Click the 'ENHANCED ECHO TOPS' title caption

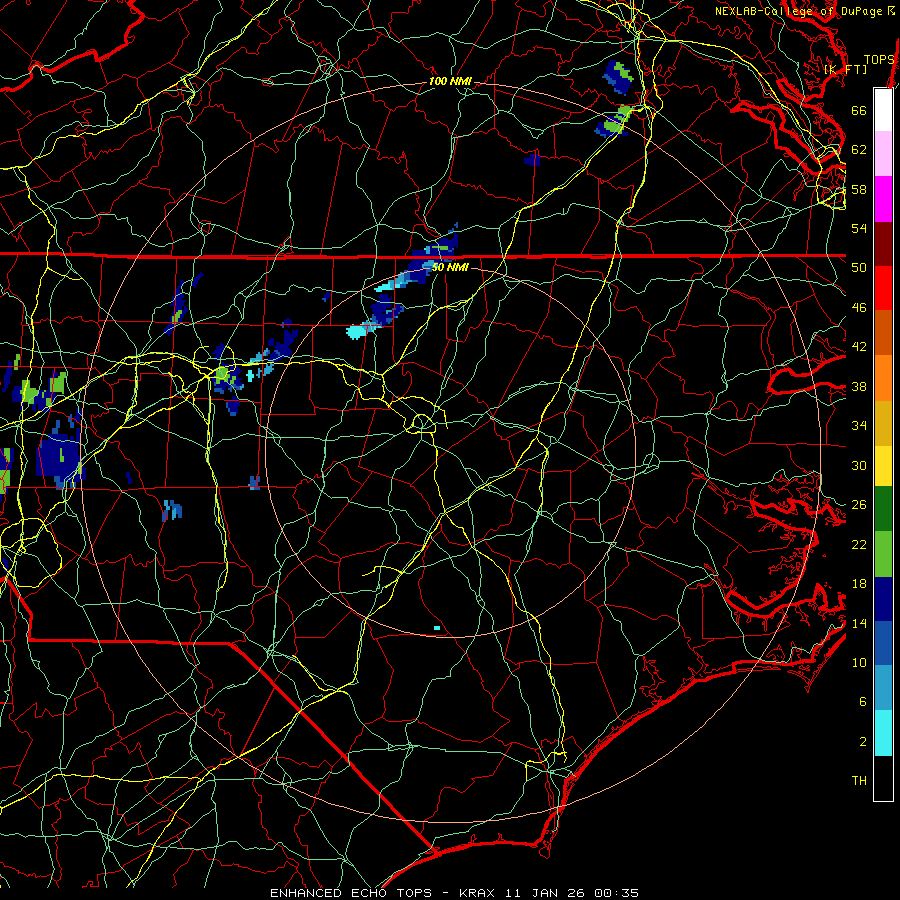point(351,893)
